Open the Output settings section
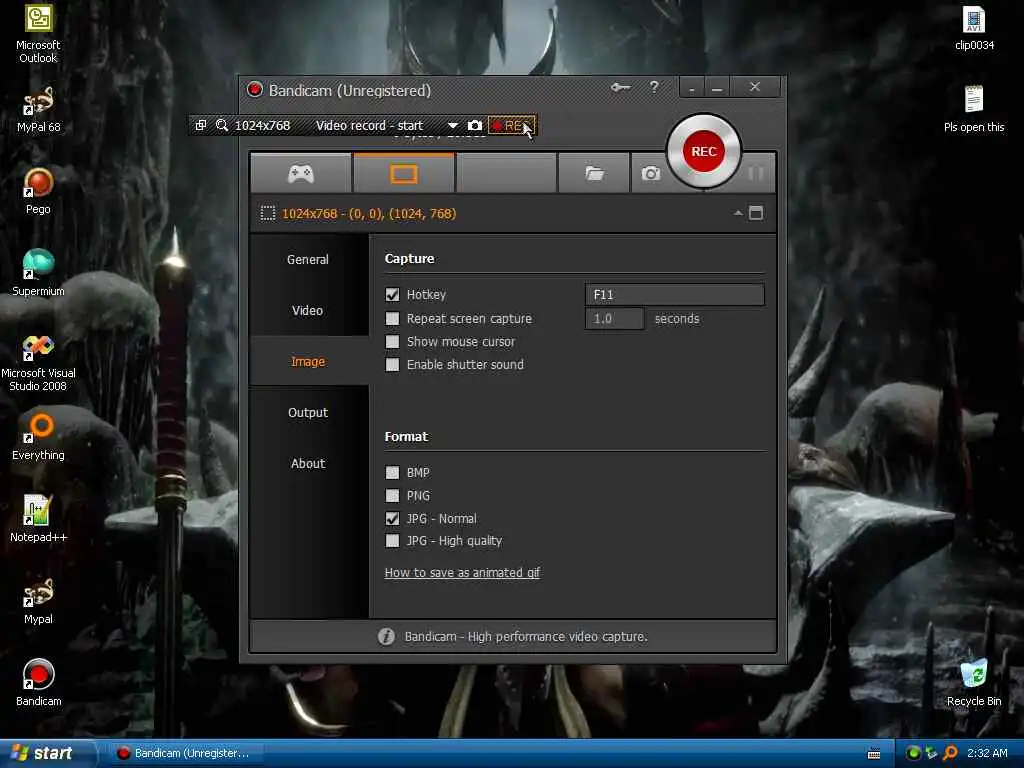Screen dimensions: 1024x768 coord(308,412)
